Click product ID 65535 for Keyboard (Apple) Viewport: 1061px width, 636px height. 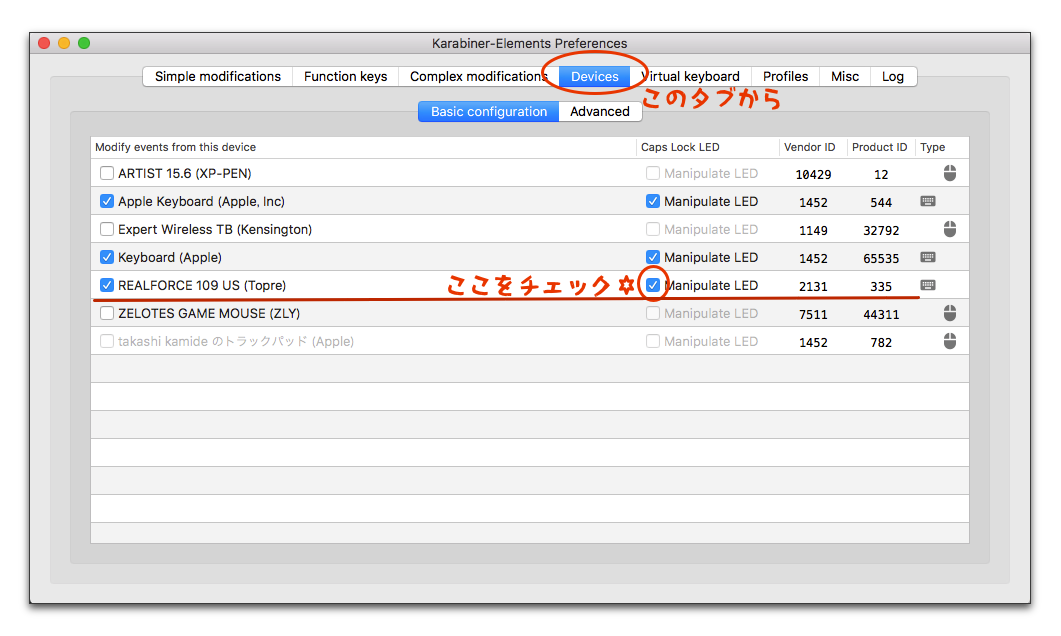(x=881, y=258)
